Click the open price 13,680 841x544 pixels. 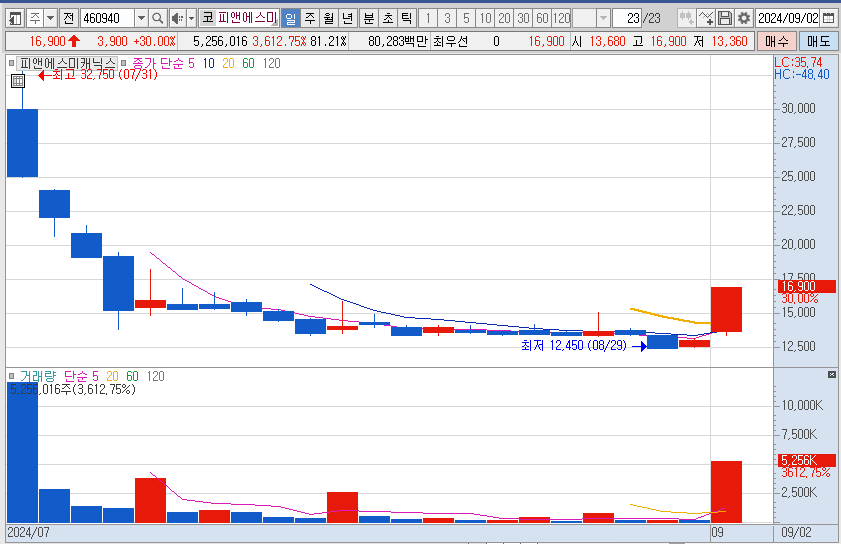[607, 41]
